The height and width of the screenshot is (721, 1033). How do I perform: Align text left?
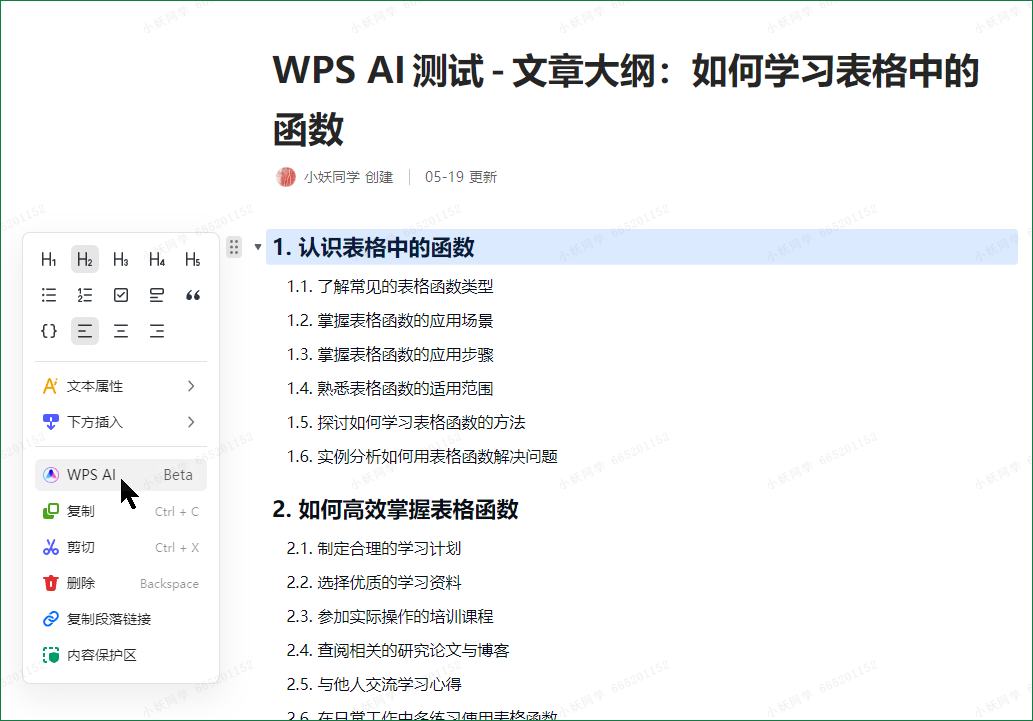click(85, 331)
